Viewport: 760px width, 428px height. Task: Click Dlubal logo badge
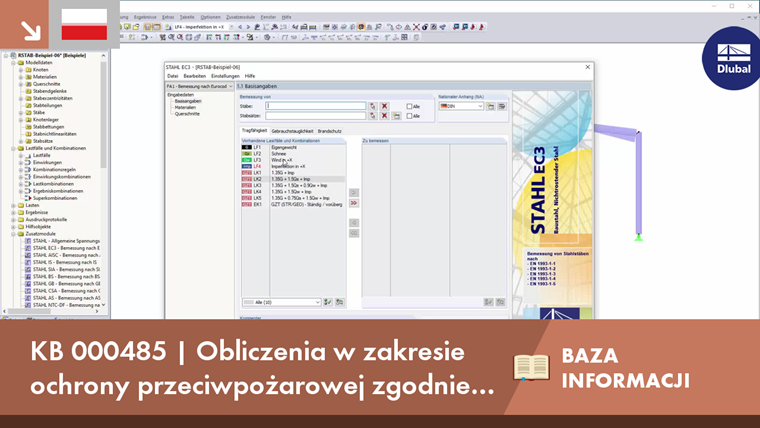point(733,59)
